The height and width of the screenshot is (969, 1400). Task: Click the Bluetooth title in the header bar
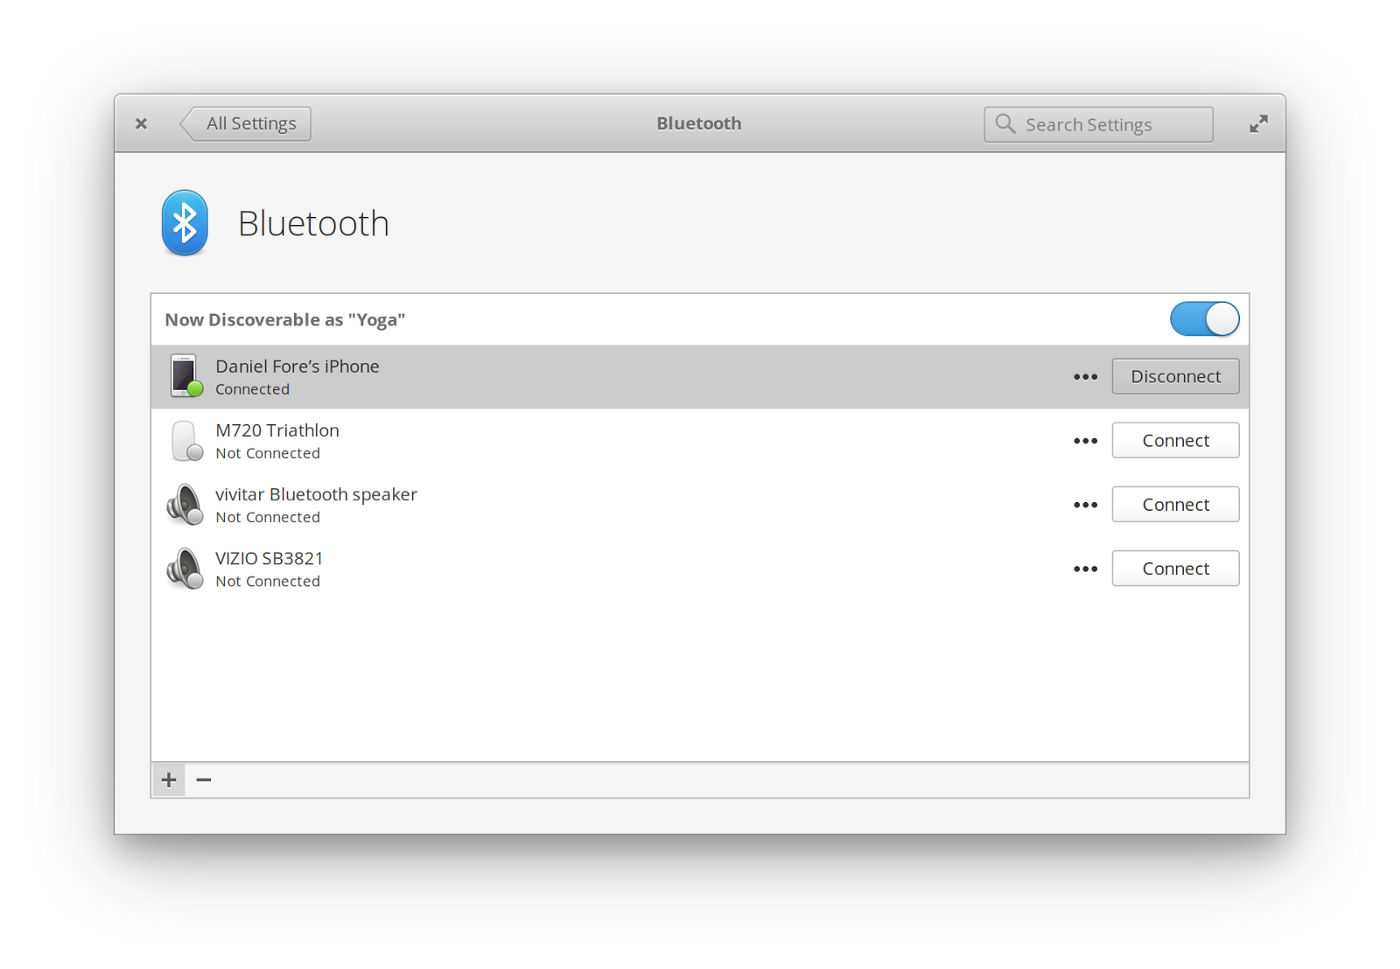point(699,124)
